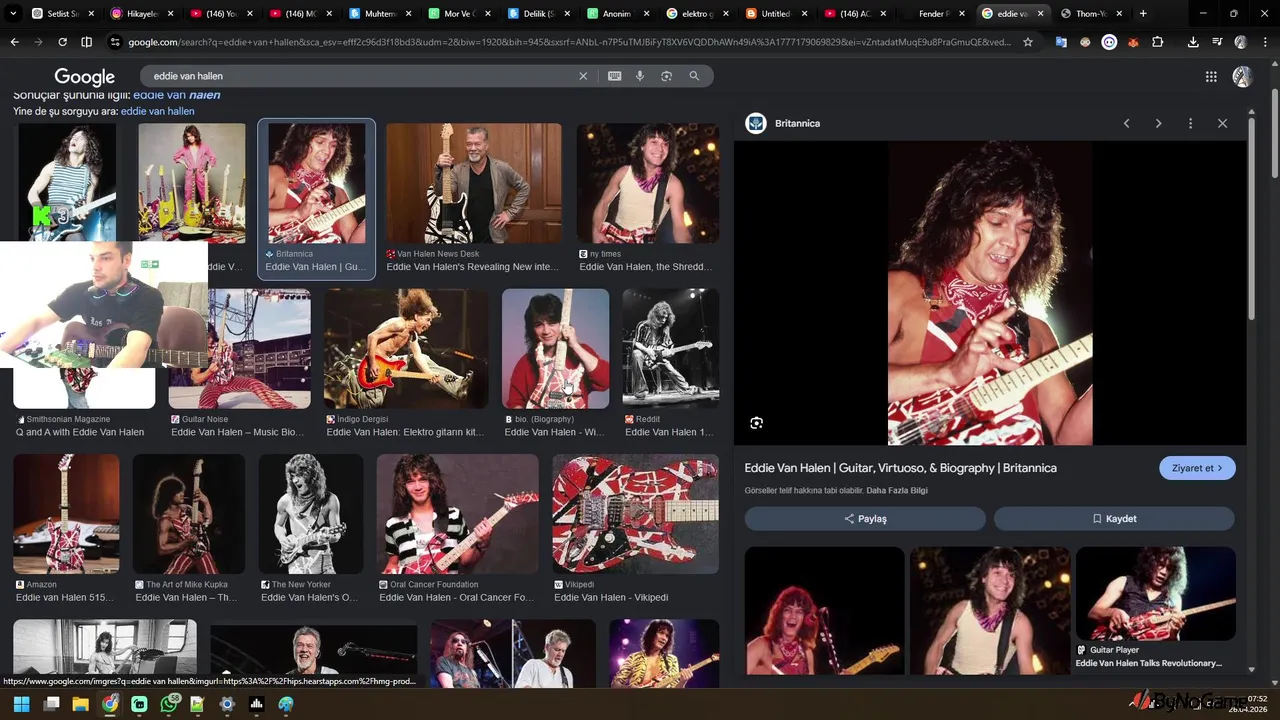This screenshot has height=720, width=1280.
Task: Click 'Smithsonian Magazine' source label
Action: [68, 419]
